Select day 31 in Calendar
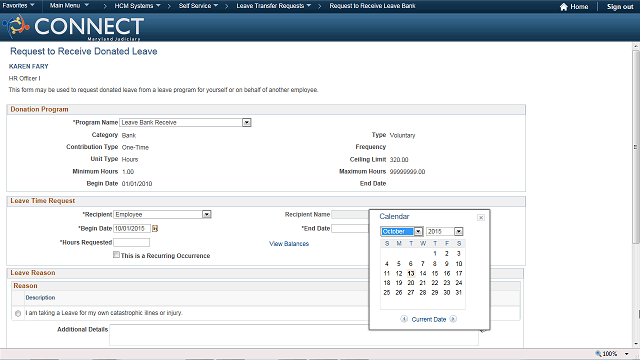Viewport: 640px width, 360px height. [x=458, y=293]
